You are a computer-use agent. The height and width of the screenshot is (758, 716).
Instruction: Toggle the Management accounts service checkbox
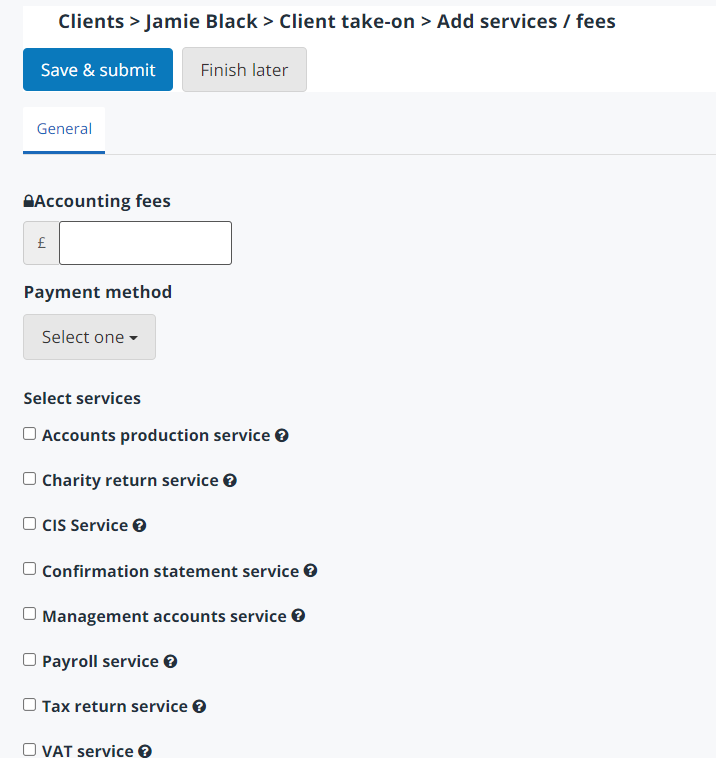coord(30,614)
